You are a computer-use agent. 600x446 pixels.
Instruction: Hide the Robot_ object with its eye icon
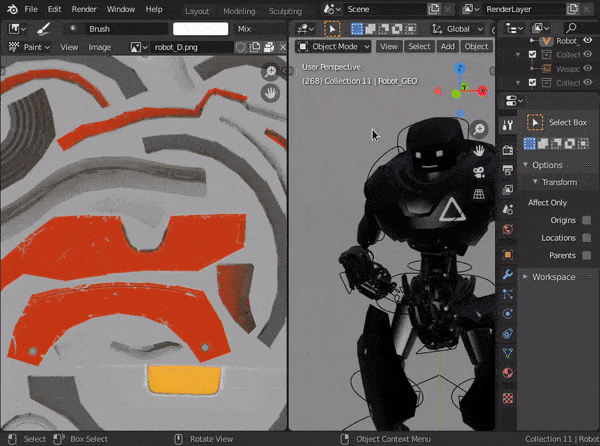(588, 40)
